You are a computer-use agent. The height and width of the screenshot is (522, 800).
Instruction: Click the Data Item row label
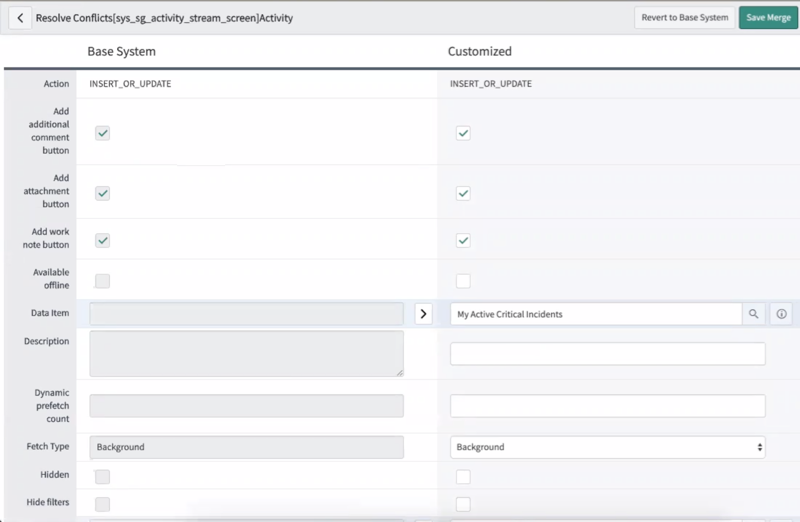click(50, 313)
